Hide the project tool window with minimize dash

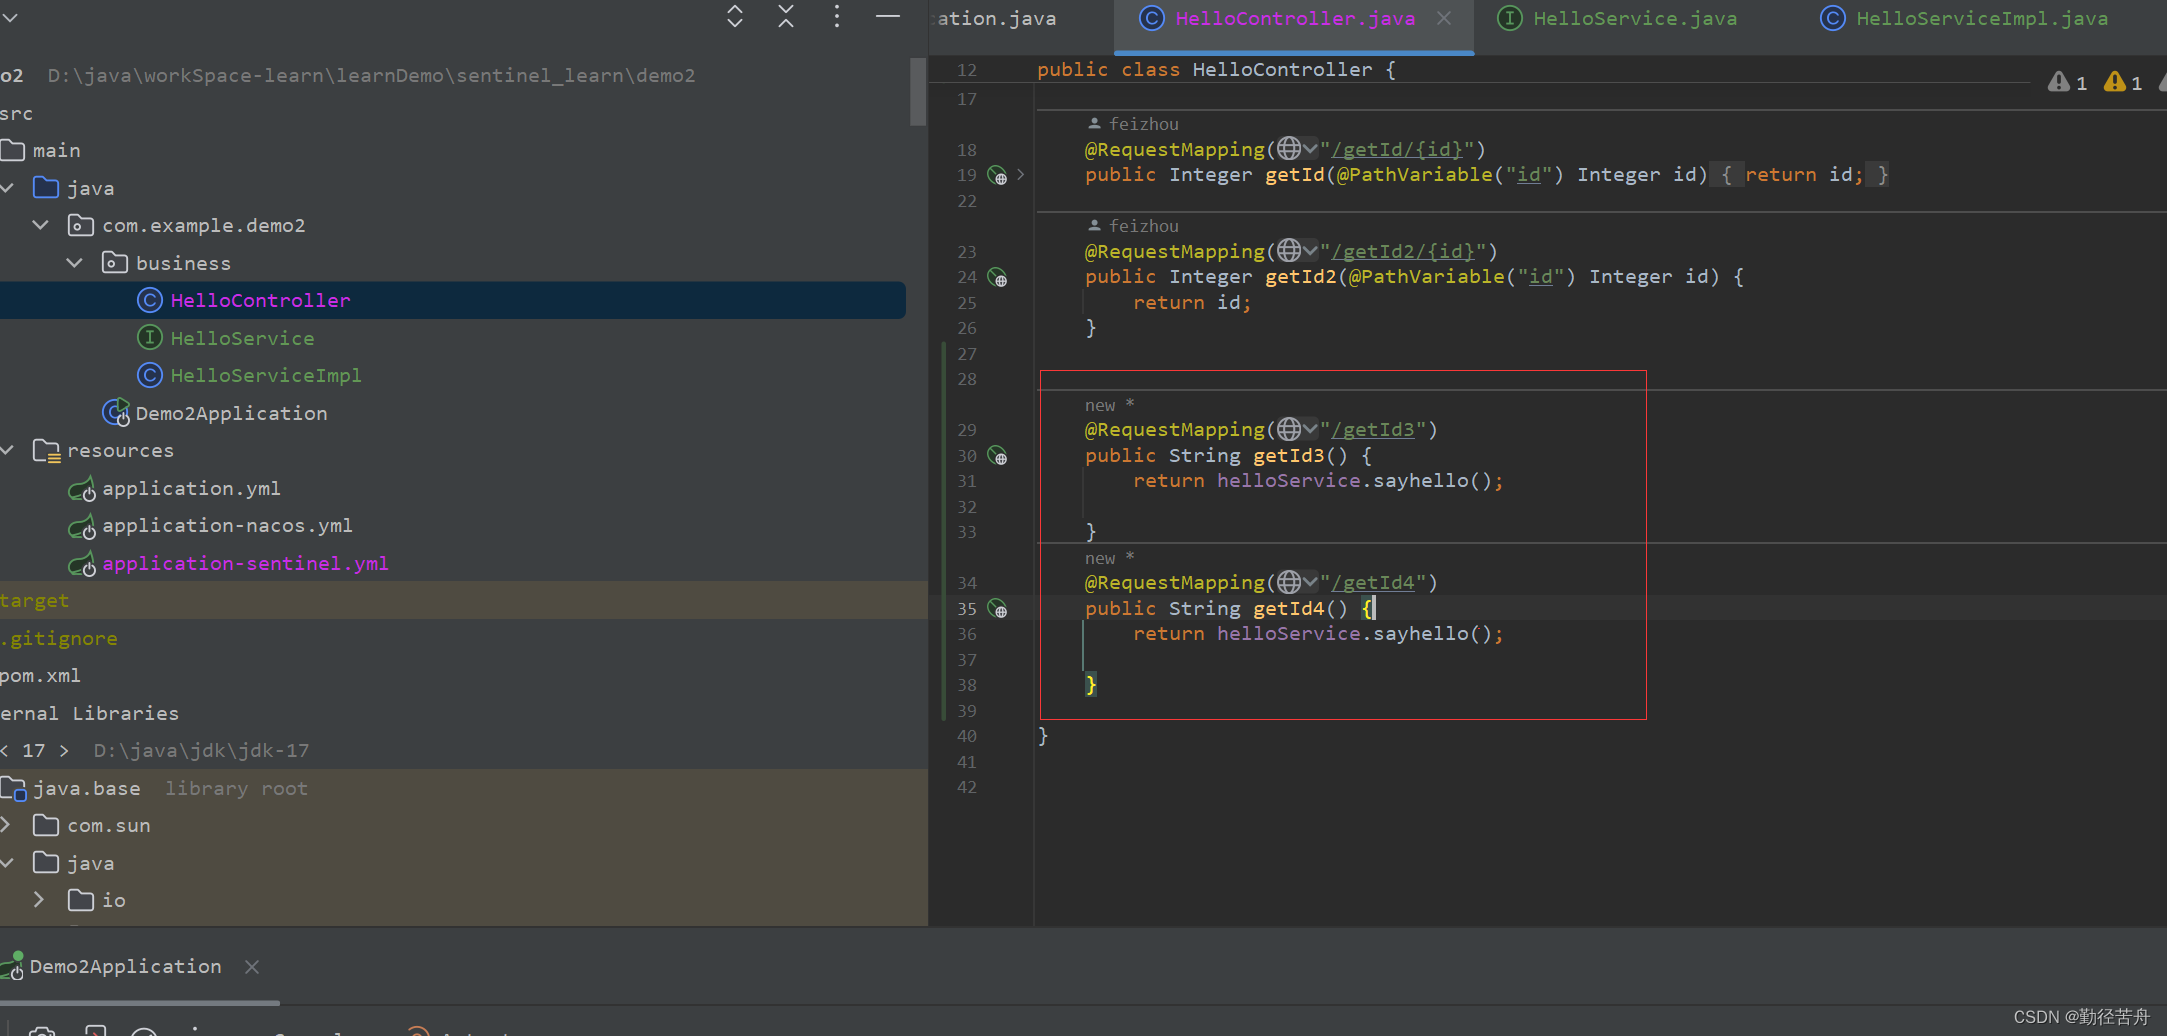[x=888, y=16]
